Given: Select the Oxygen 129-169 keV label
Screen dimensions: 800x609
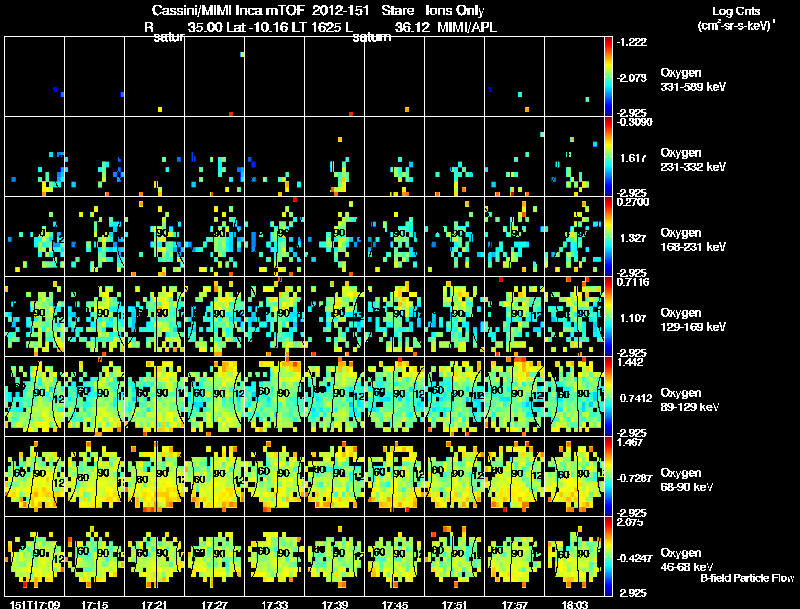Looking at the screenshot, I should point(693,320).
